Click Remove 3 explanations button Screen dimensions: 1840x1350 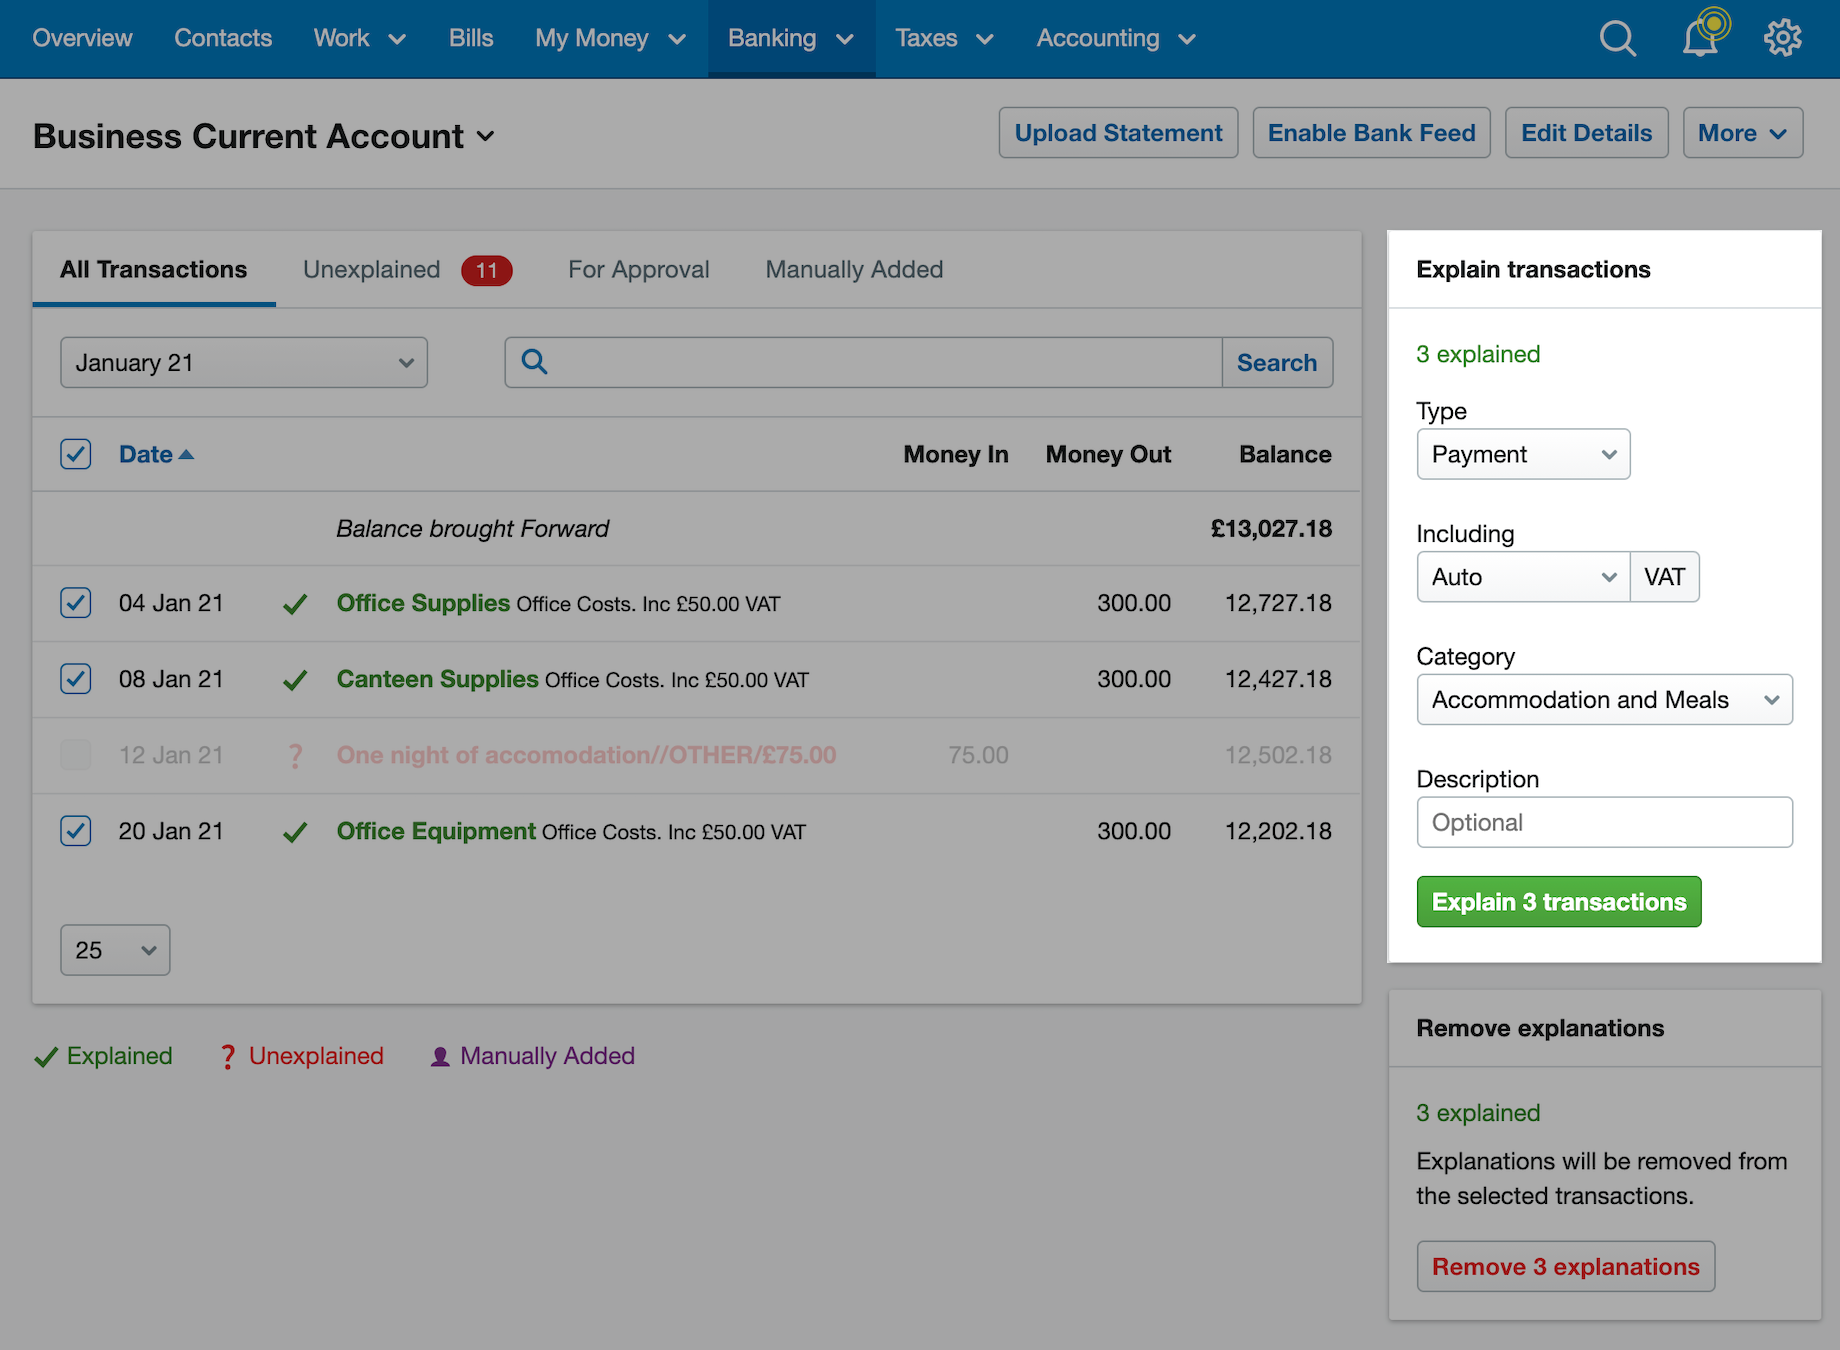(x=1565, y=1267)
